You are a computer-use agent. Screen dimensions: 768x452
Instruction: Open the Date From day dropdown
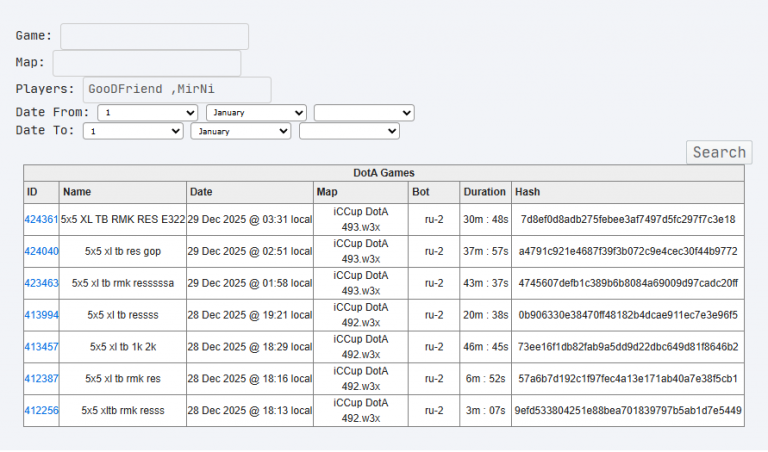tap(147, 113)
